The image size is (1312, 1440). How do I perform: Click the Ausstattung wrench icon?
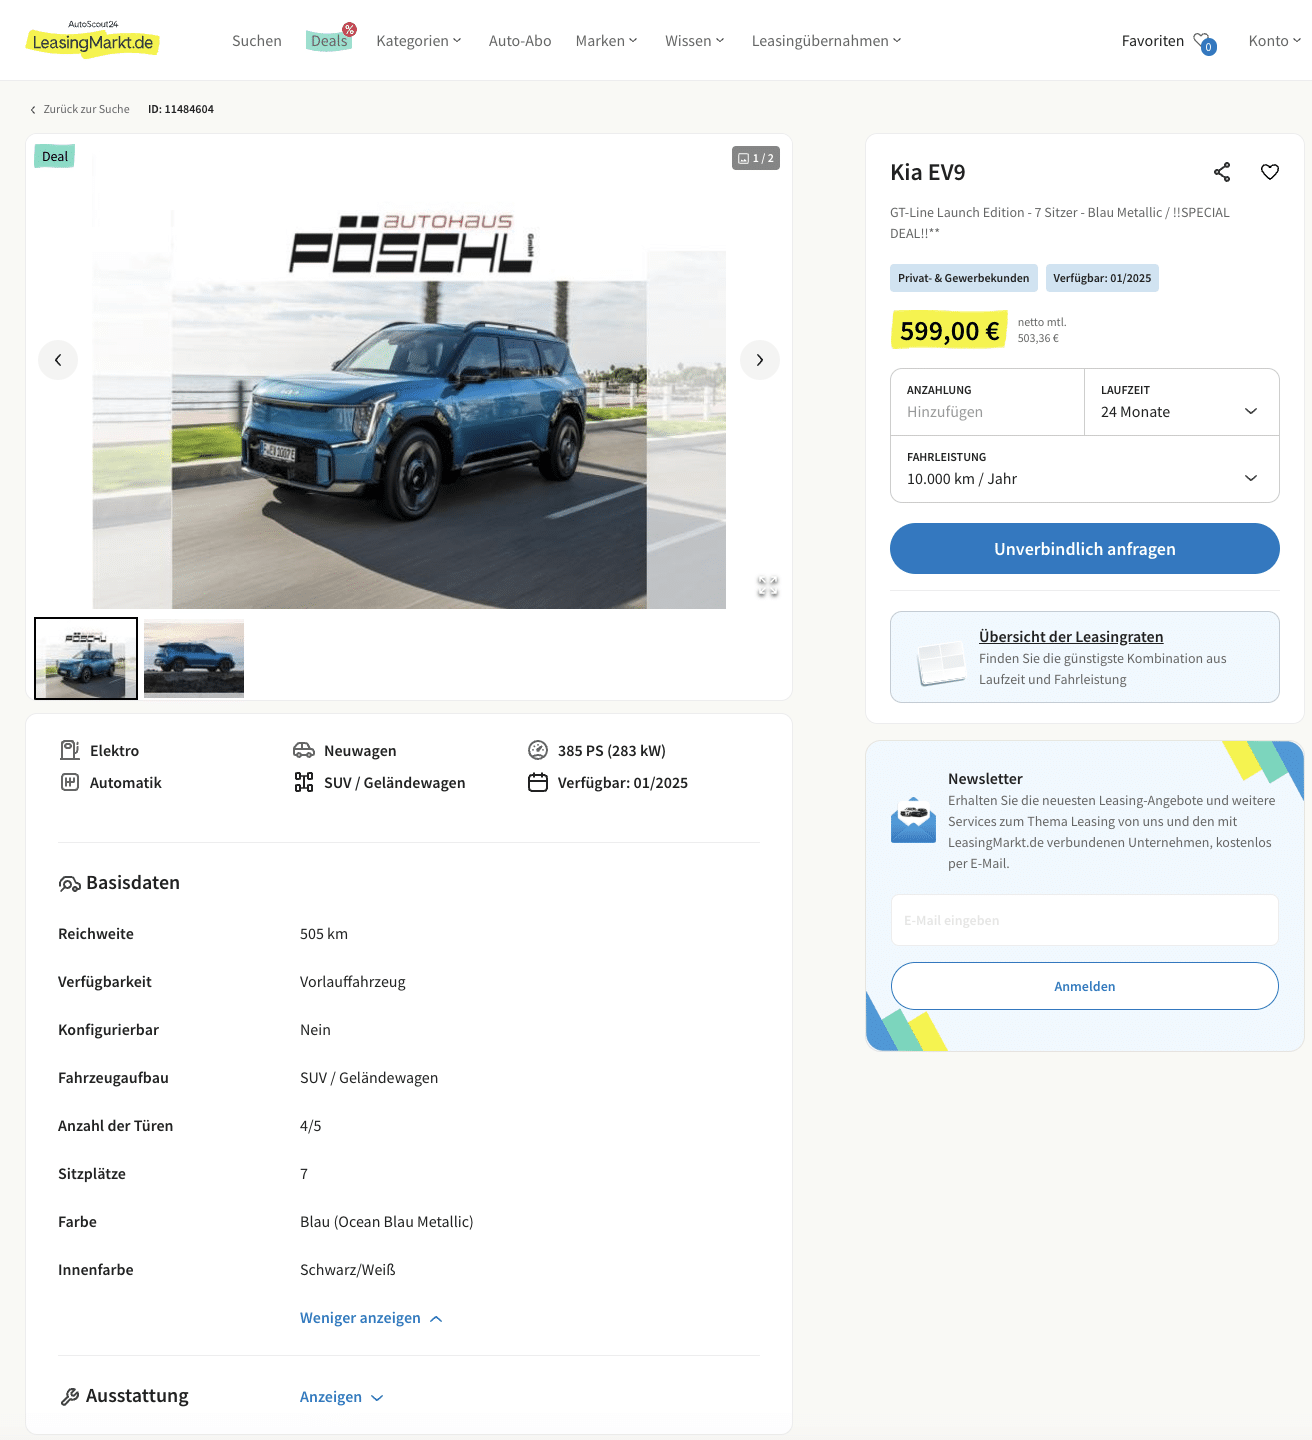70,1397
